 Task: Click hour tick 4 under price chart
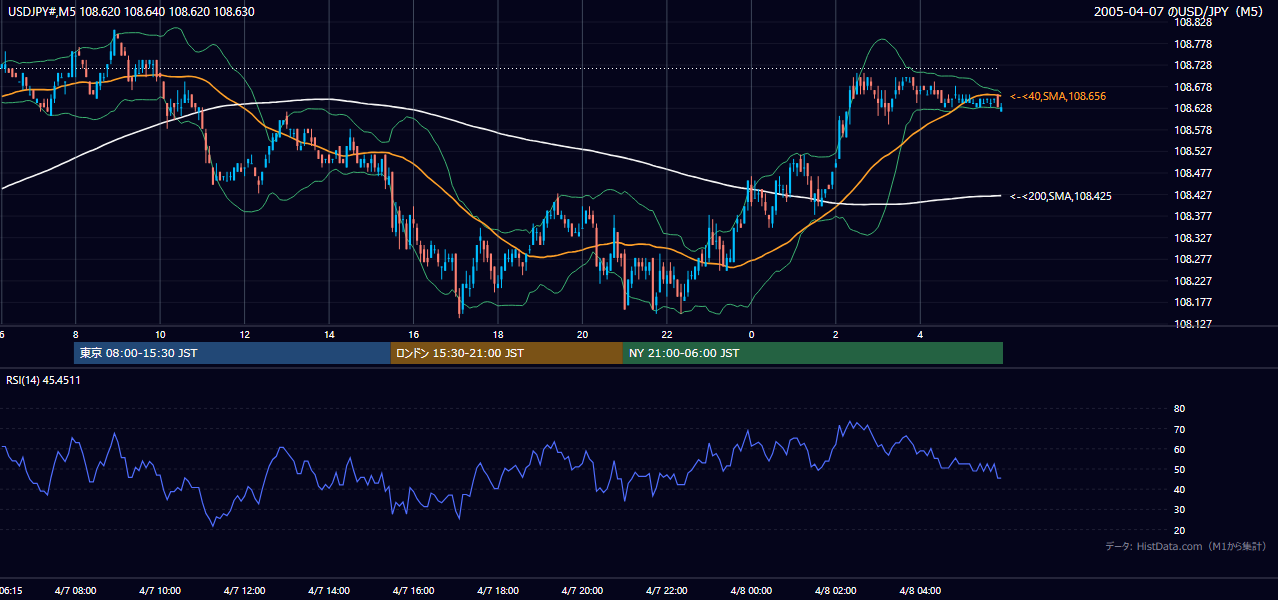tap(920, 334)
